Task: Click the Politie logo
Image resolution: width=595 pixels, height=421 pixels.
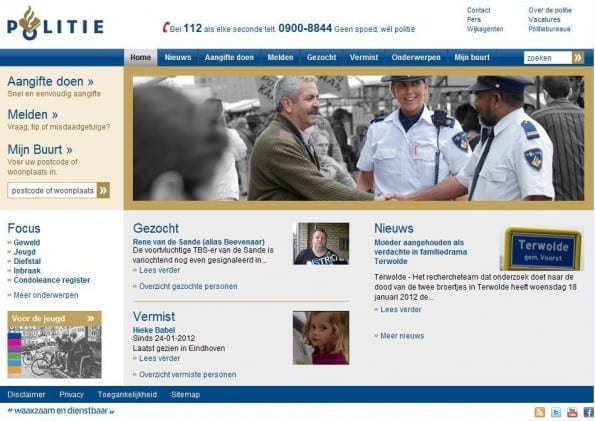Action: (x=55, y=24)
